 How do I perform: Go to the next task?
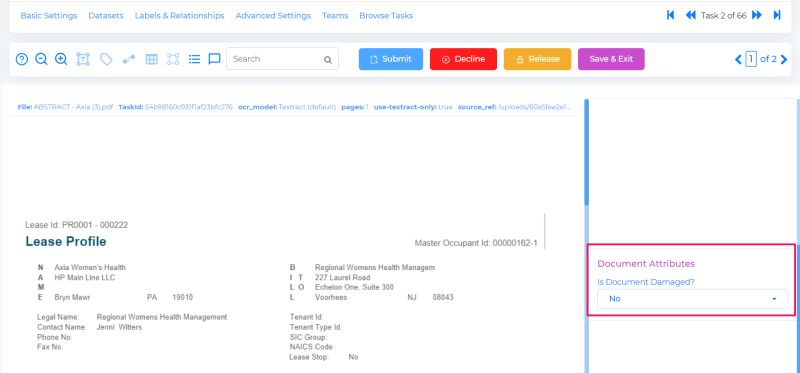pyautogui.click(x=757, y=15)
